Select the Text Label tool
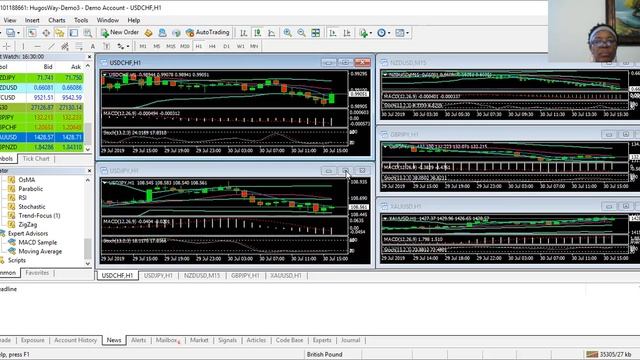 coord(107,46)
